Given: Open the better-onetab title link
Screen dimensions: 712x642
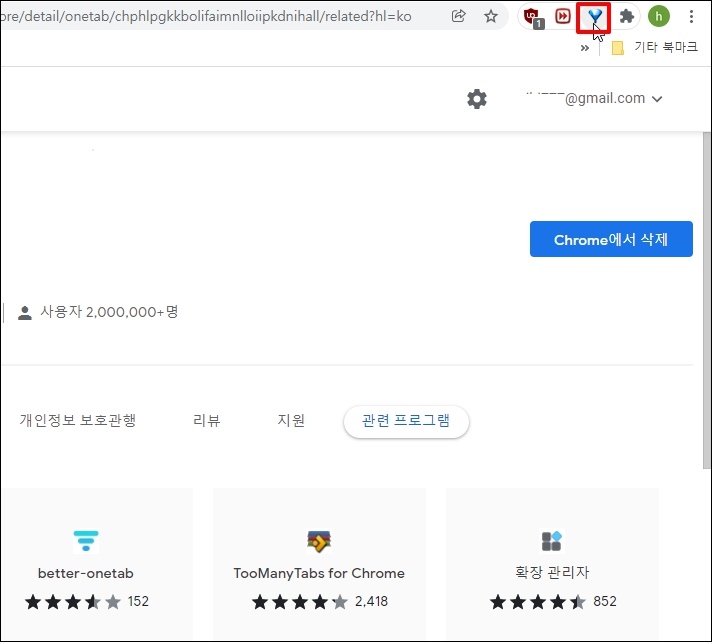Looking at the screenshot, I should click(86, 573).
